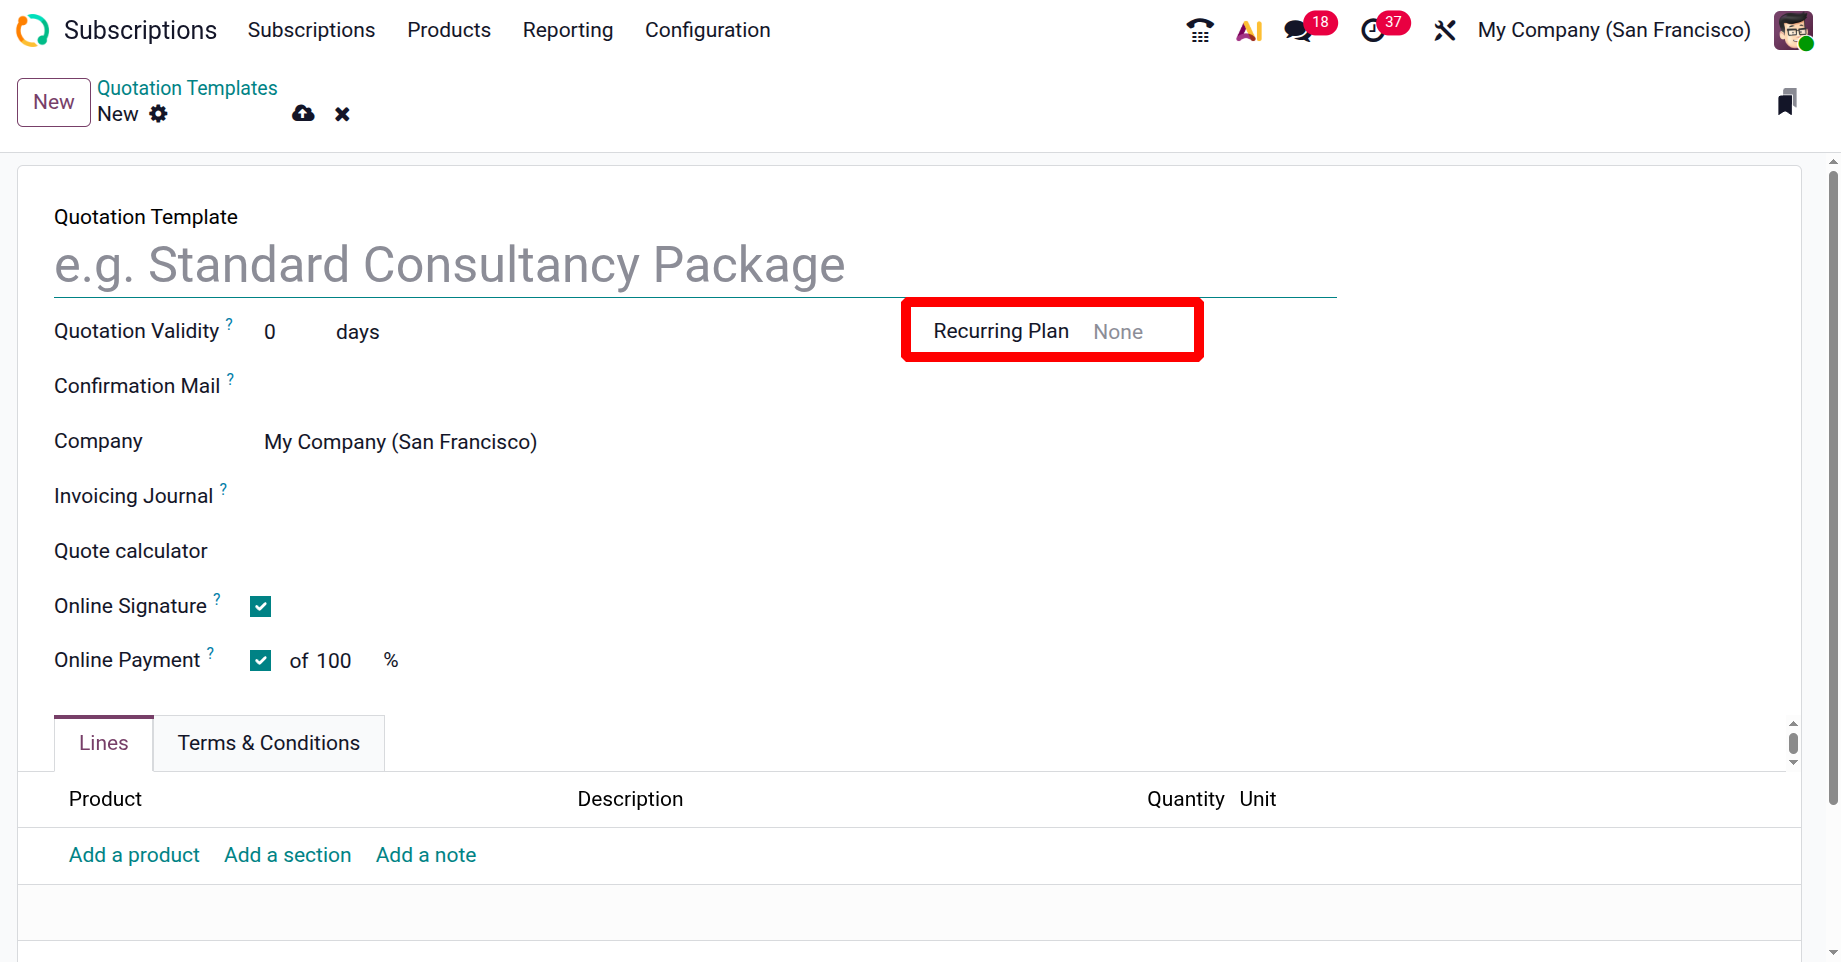The width and height of the screenshot is (1841, 962).
Task: Launch the AI assistant icon
Action: click(x=1249, y=31)
